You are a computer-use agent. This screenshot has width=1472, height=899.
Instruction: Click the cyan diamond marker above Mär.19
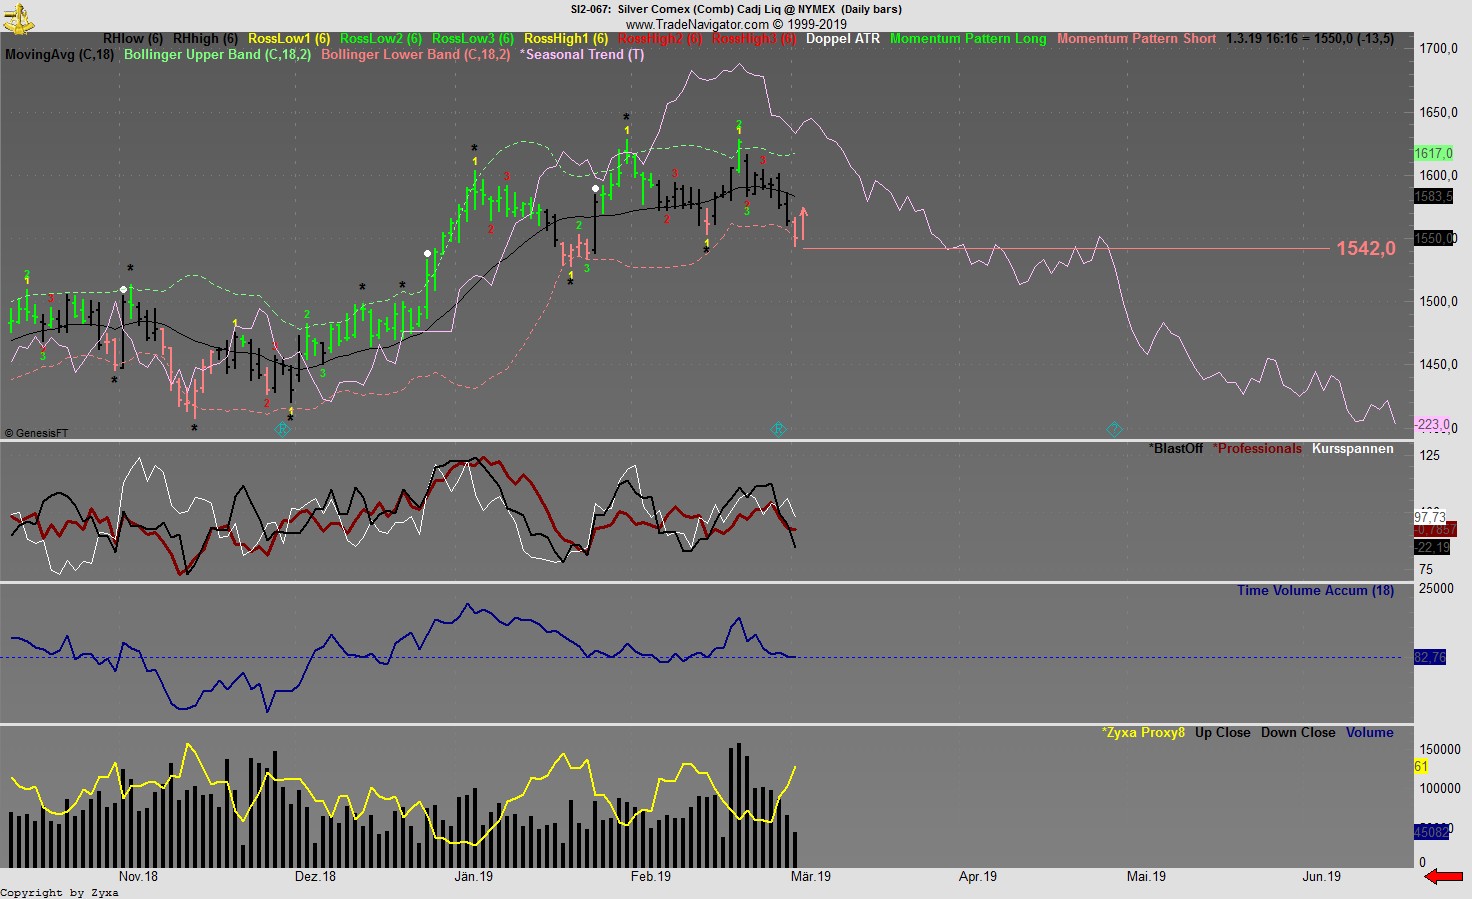[x=779, y=429]
